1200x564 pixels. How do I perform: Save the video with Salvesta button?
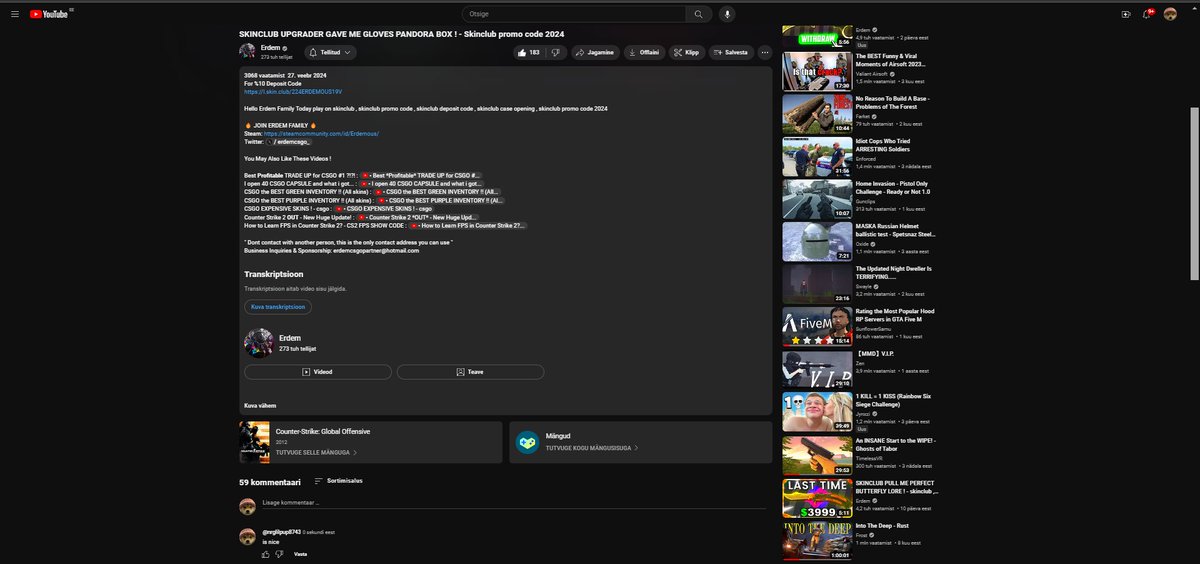pyautogui.click(x=731, y=52)
